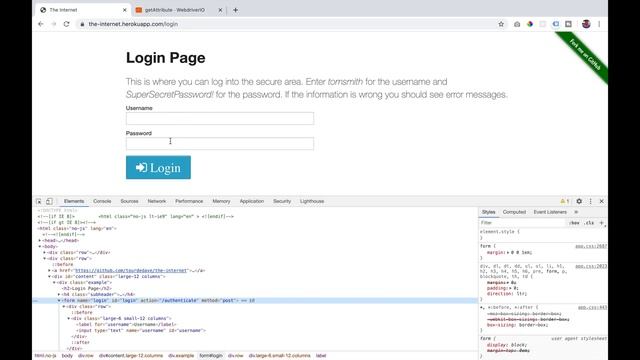640x360 pixels.
Task: Click div.example in the breadcrumb bar
Action: coord(181,356)
